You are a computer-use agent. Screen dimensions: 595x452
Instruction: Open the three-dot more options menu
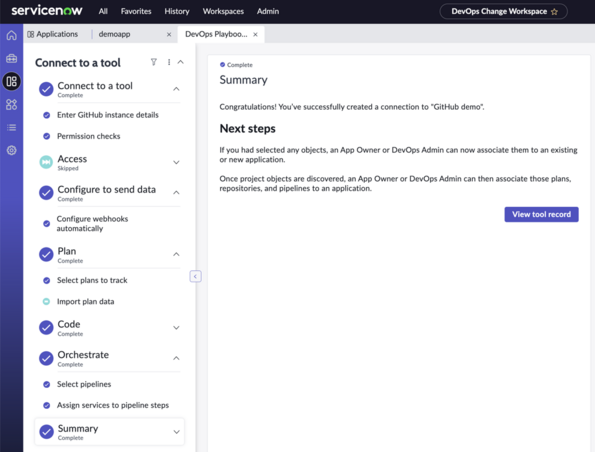(169, 62)
